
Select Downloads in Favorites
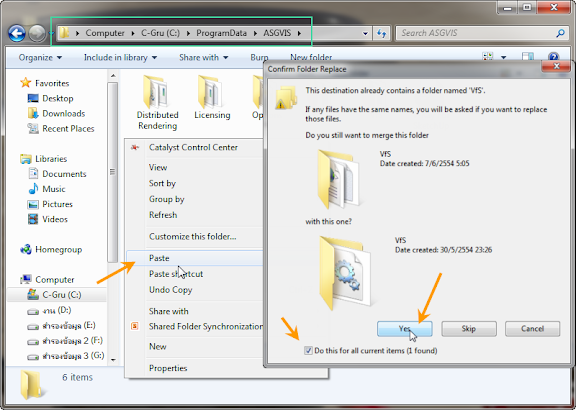(63, 113)
